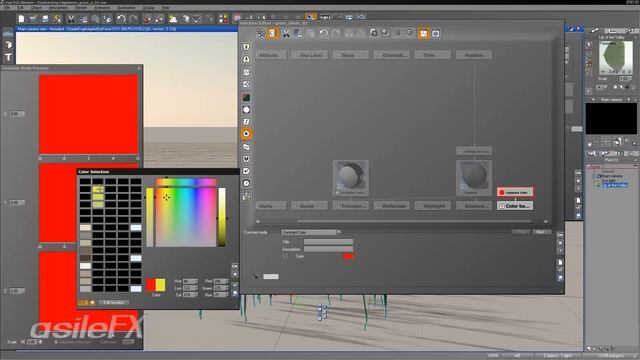Select the red Constant Color node
The width and height of the screenshot is (640, 360).
[515, 192]
